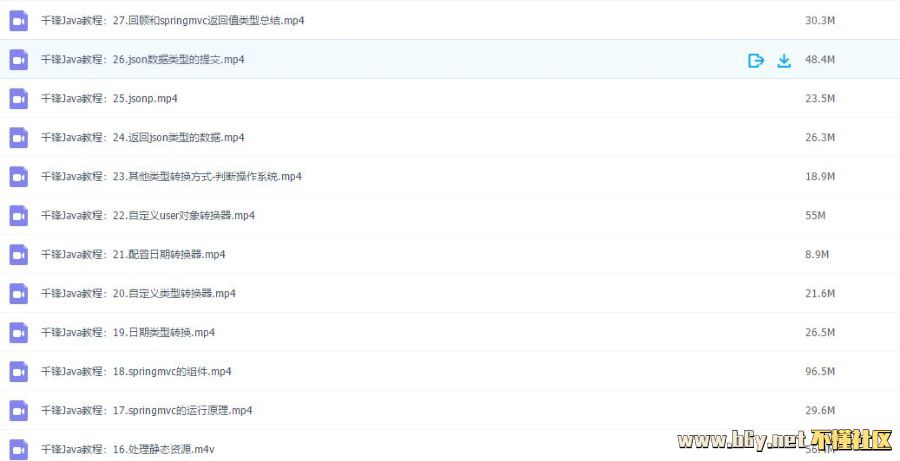This screenshot has width=900, height=461.
Task: Click the 55M size value
Action: pyautogui.click(x=815, y=216)
